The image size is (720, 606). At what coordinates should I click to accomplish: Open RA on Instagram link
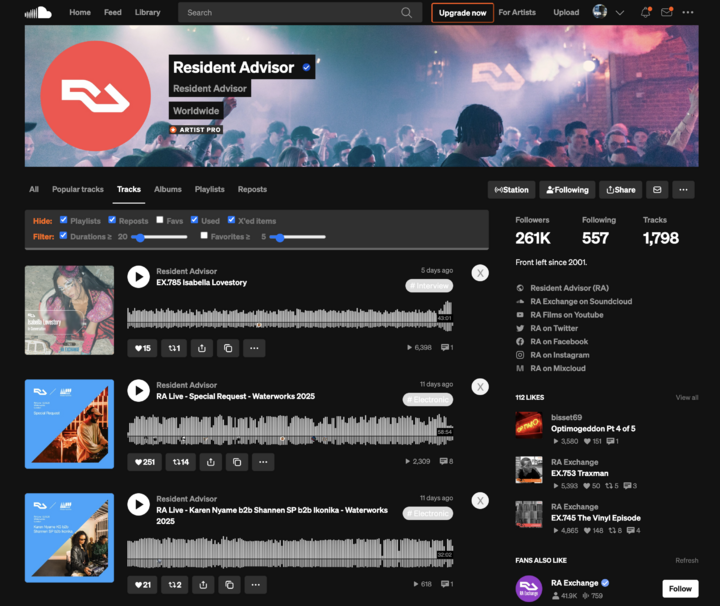click(x=559, y=355)
